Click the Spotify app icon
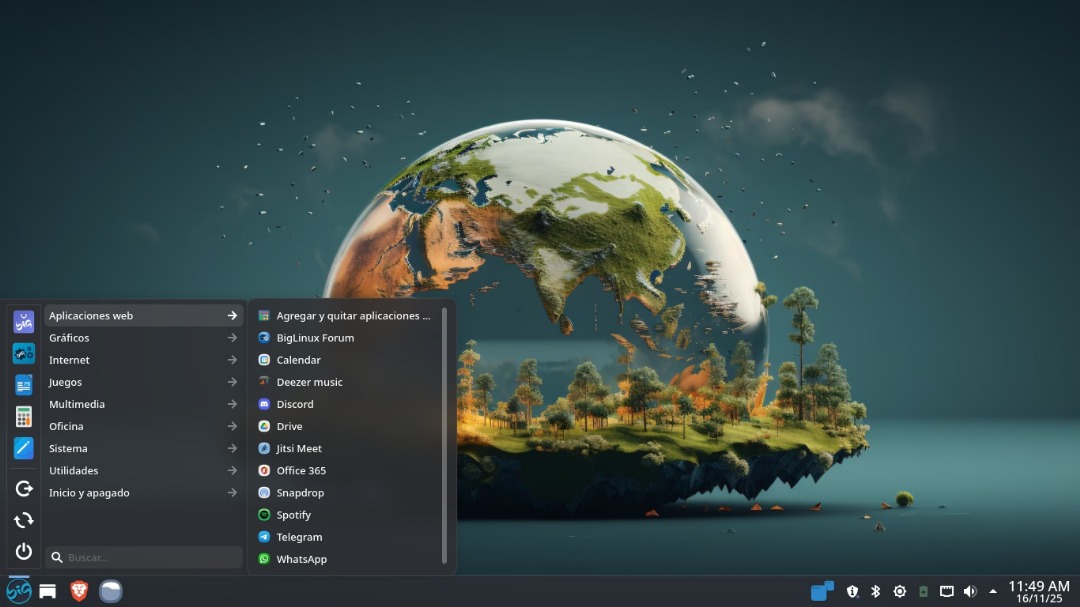This screenshot has height=607, width=1080. pos(264,515)
